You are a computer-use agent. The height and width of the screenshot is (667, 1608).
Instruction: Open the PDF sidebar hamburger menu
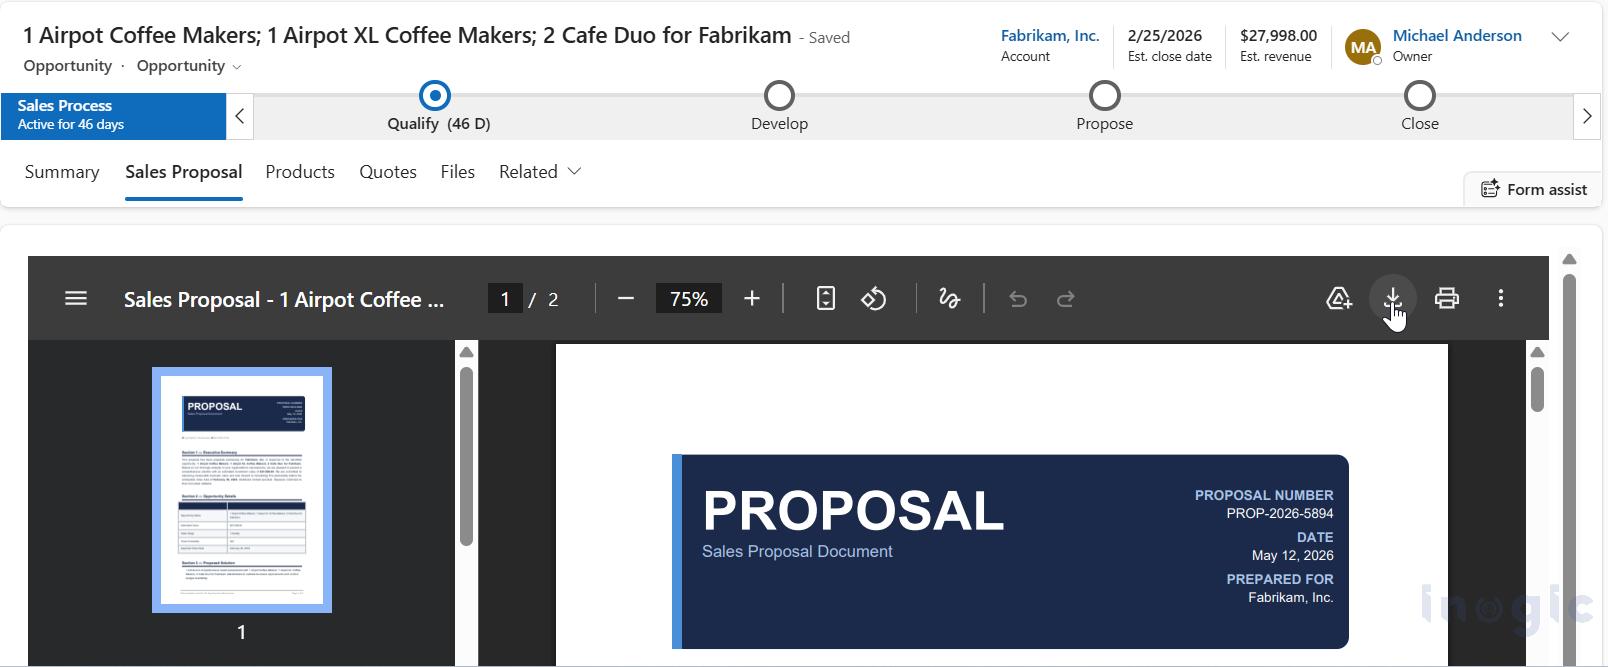76,299
